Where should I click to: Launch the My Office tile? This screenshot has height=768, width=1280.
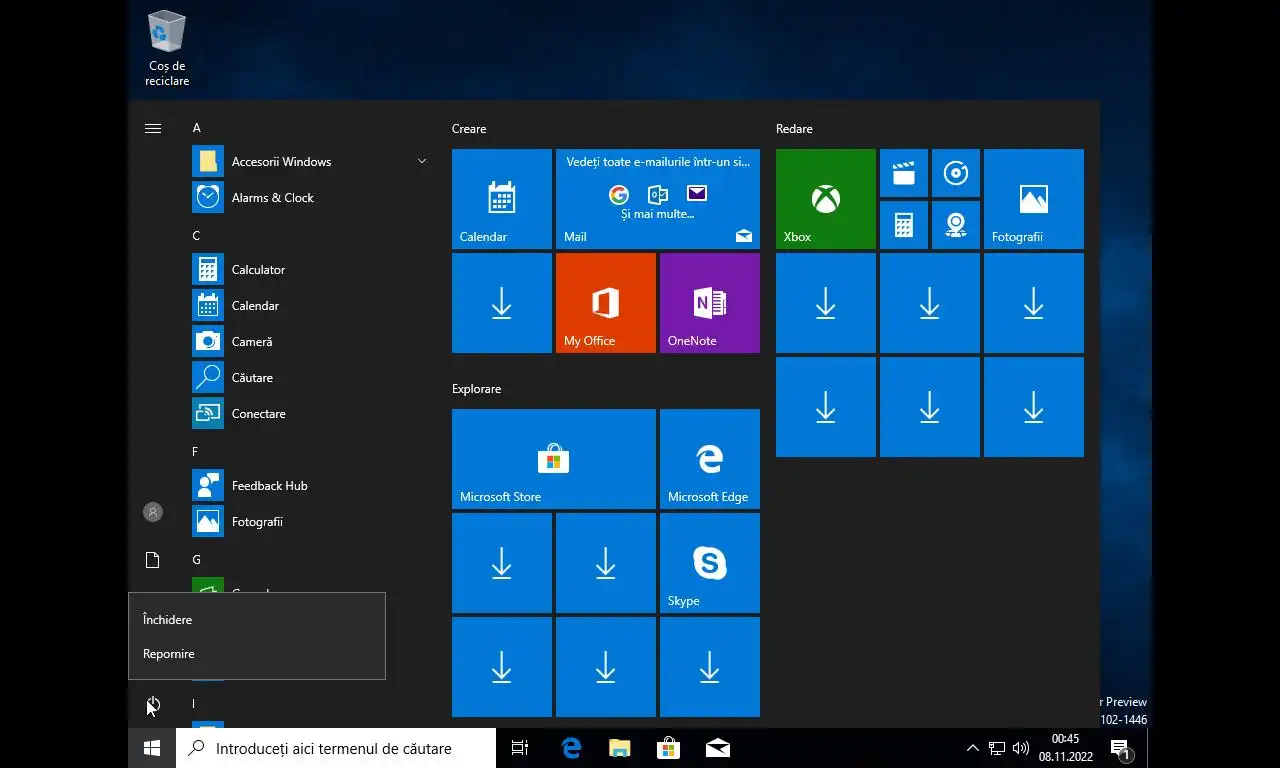click(606, 303)
